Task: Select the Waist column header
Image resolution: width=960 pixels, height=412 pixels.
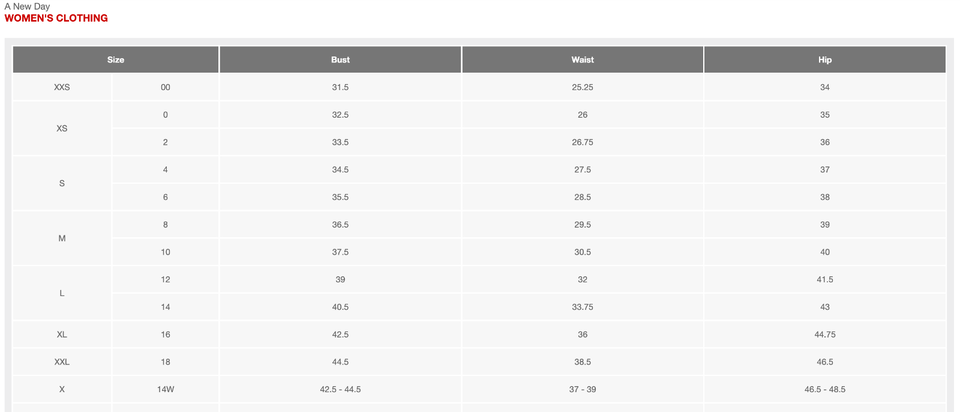Action: pyautogui.click(x=582, y=60)
